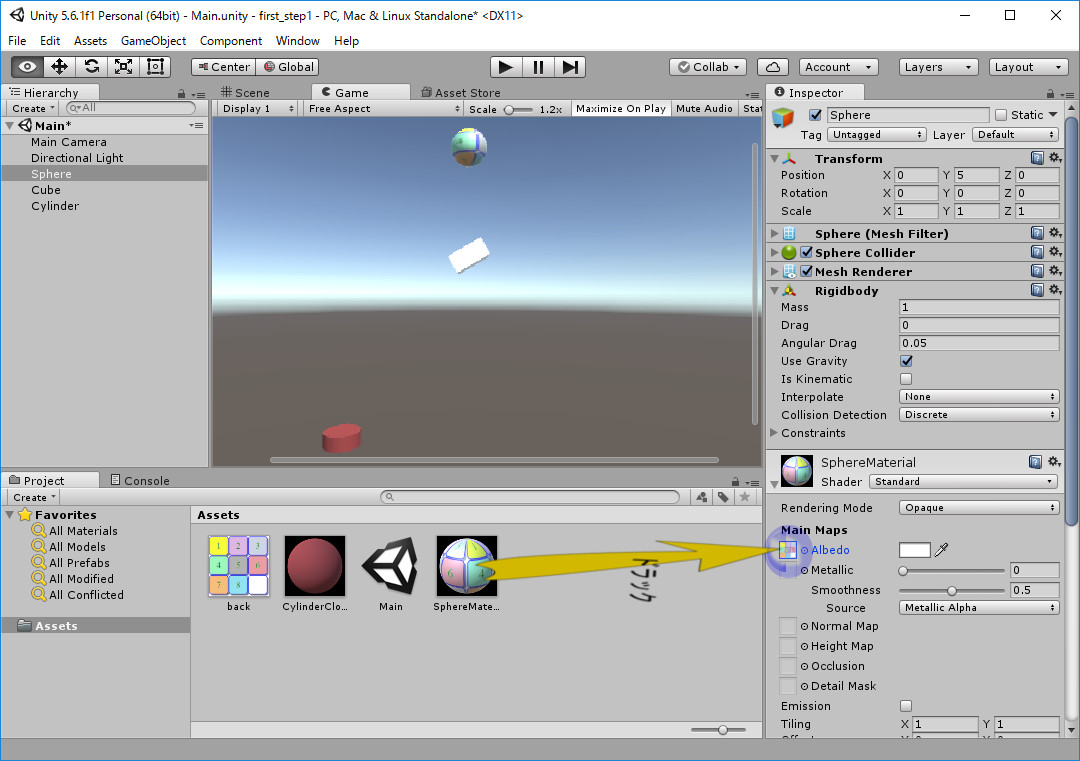Open the Rendering Mode dropdown
The image size is (1080, 761).
pos(979,508)
